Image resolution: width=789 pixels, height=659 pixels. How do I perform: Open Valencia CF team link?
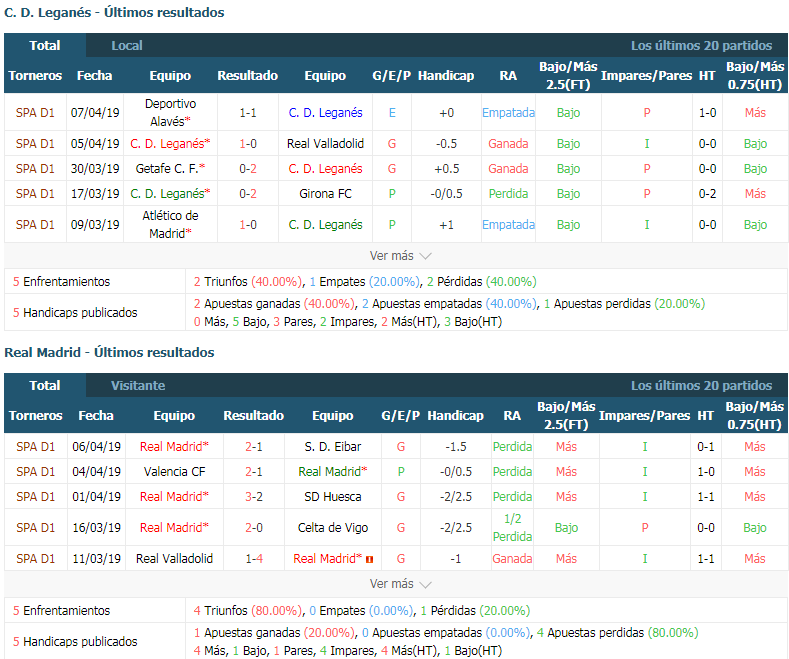click(174, 472)
